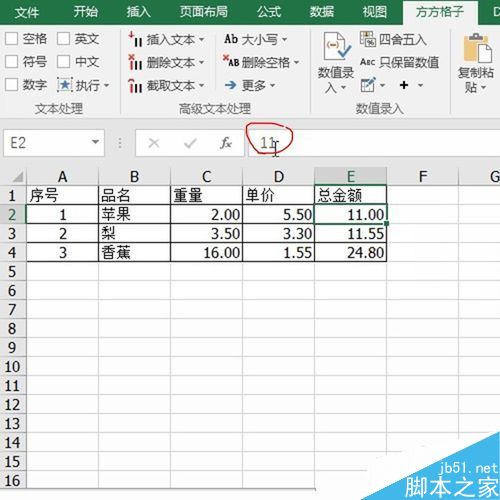Expand the 更多 options dropdown

tap(250, 86)
